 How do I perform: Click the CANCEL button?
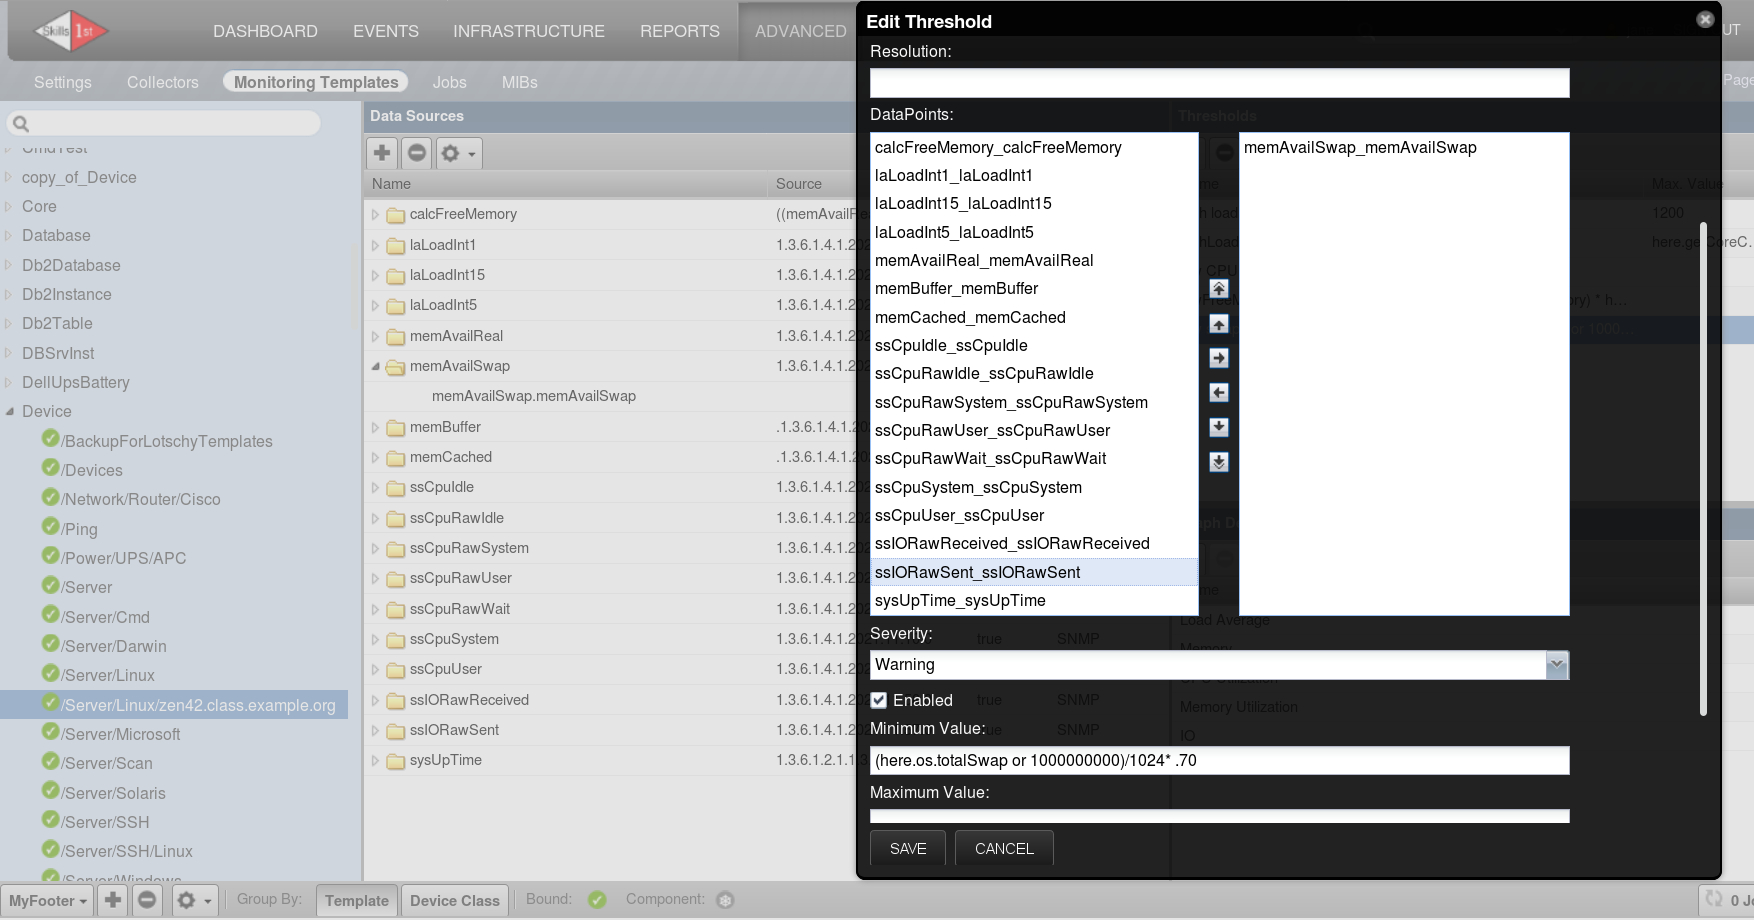1004,848
